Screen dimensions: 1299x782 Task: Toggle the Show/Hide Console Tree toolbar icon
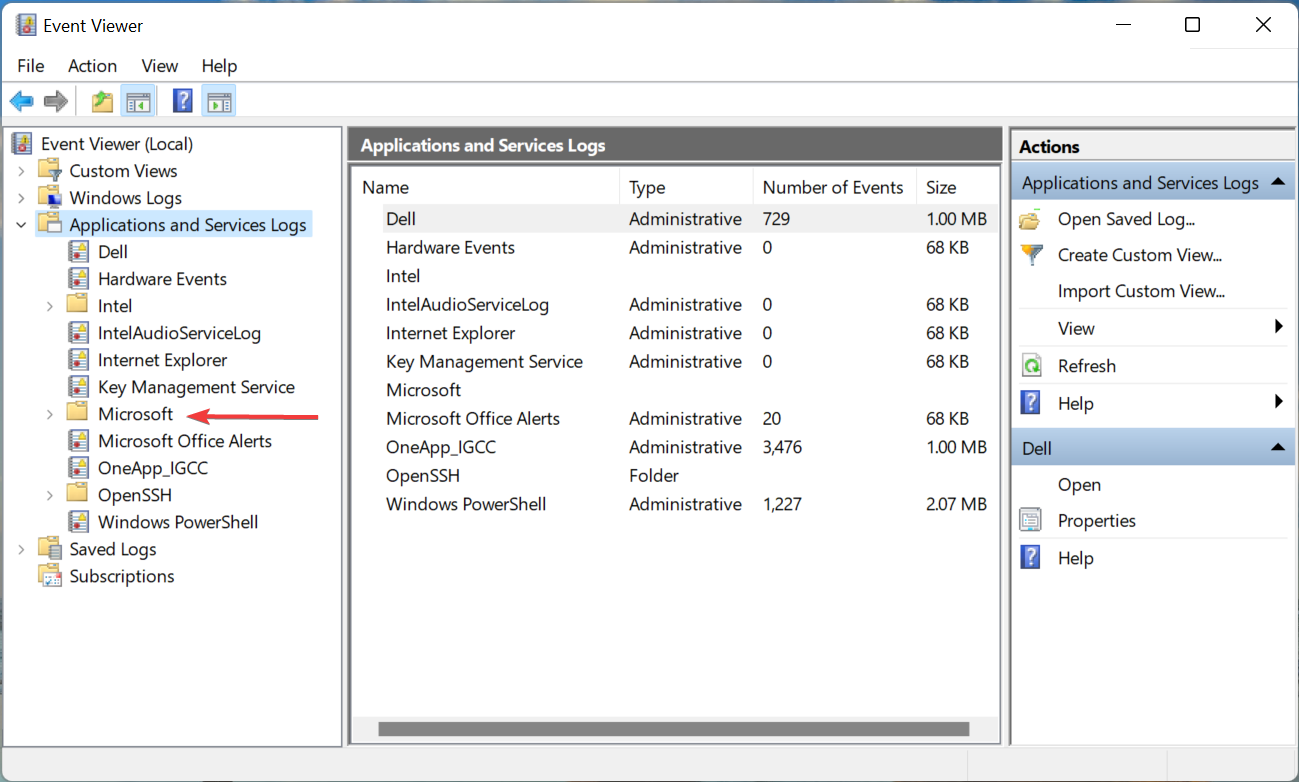coord(137,101)
